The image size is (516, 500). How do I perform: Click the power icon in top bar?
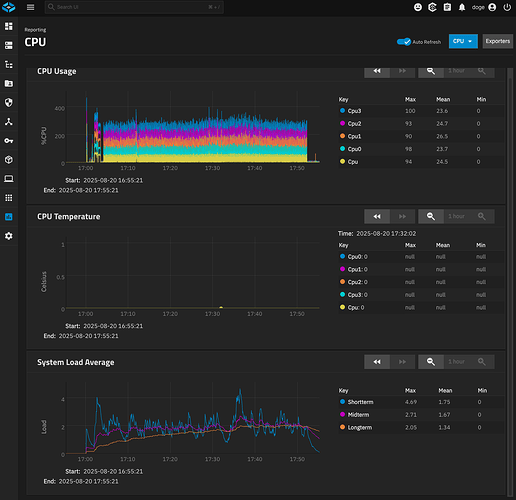pos(507,7)
